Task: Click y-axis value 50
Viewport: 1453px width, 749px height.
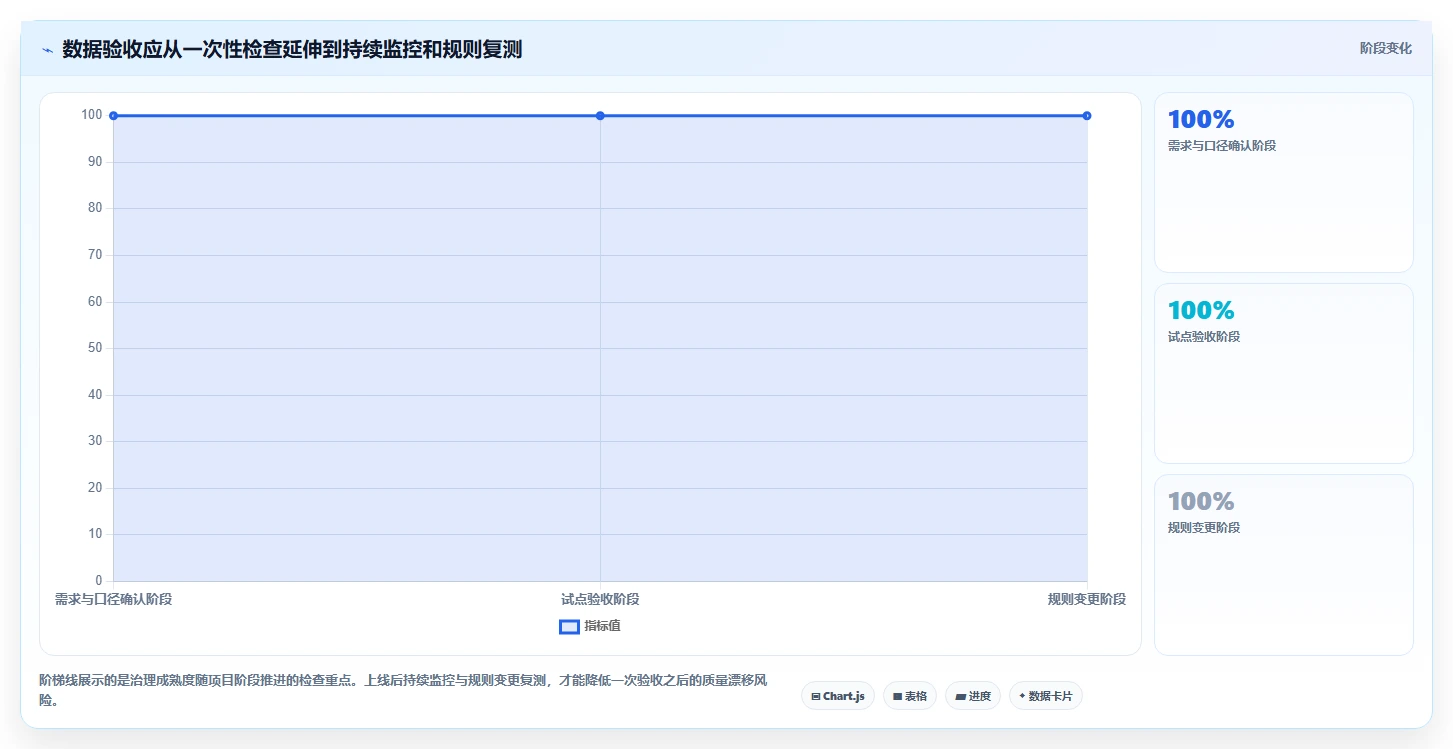Action: pyautogui.click(x=94, y=348)
